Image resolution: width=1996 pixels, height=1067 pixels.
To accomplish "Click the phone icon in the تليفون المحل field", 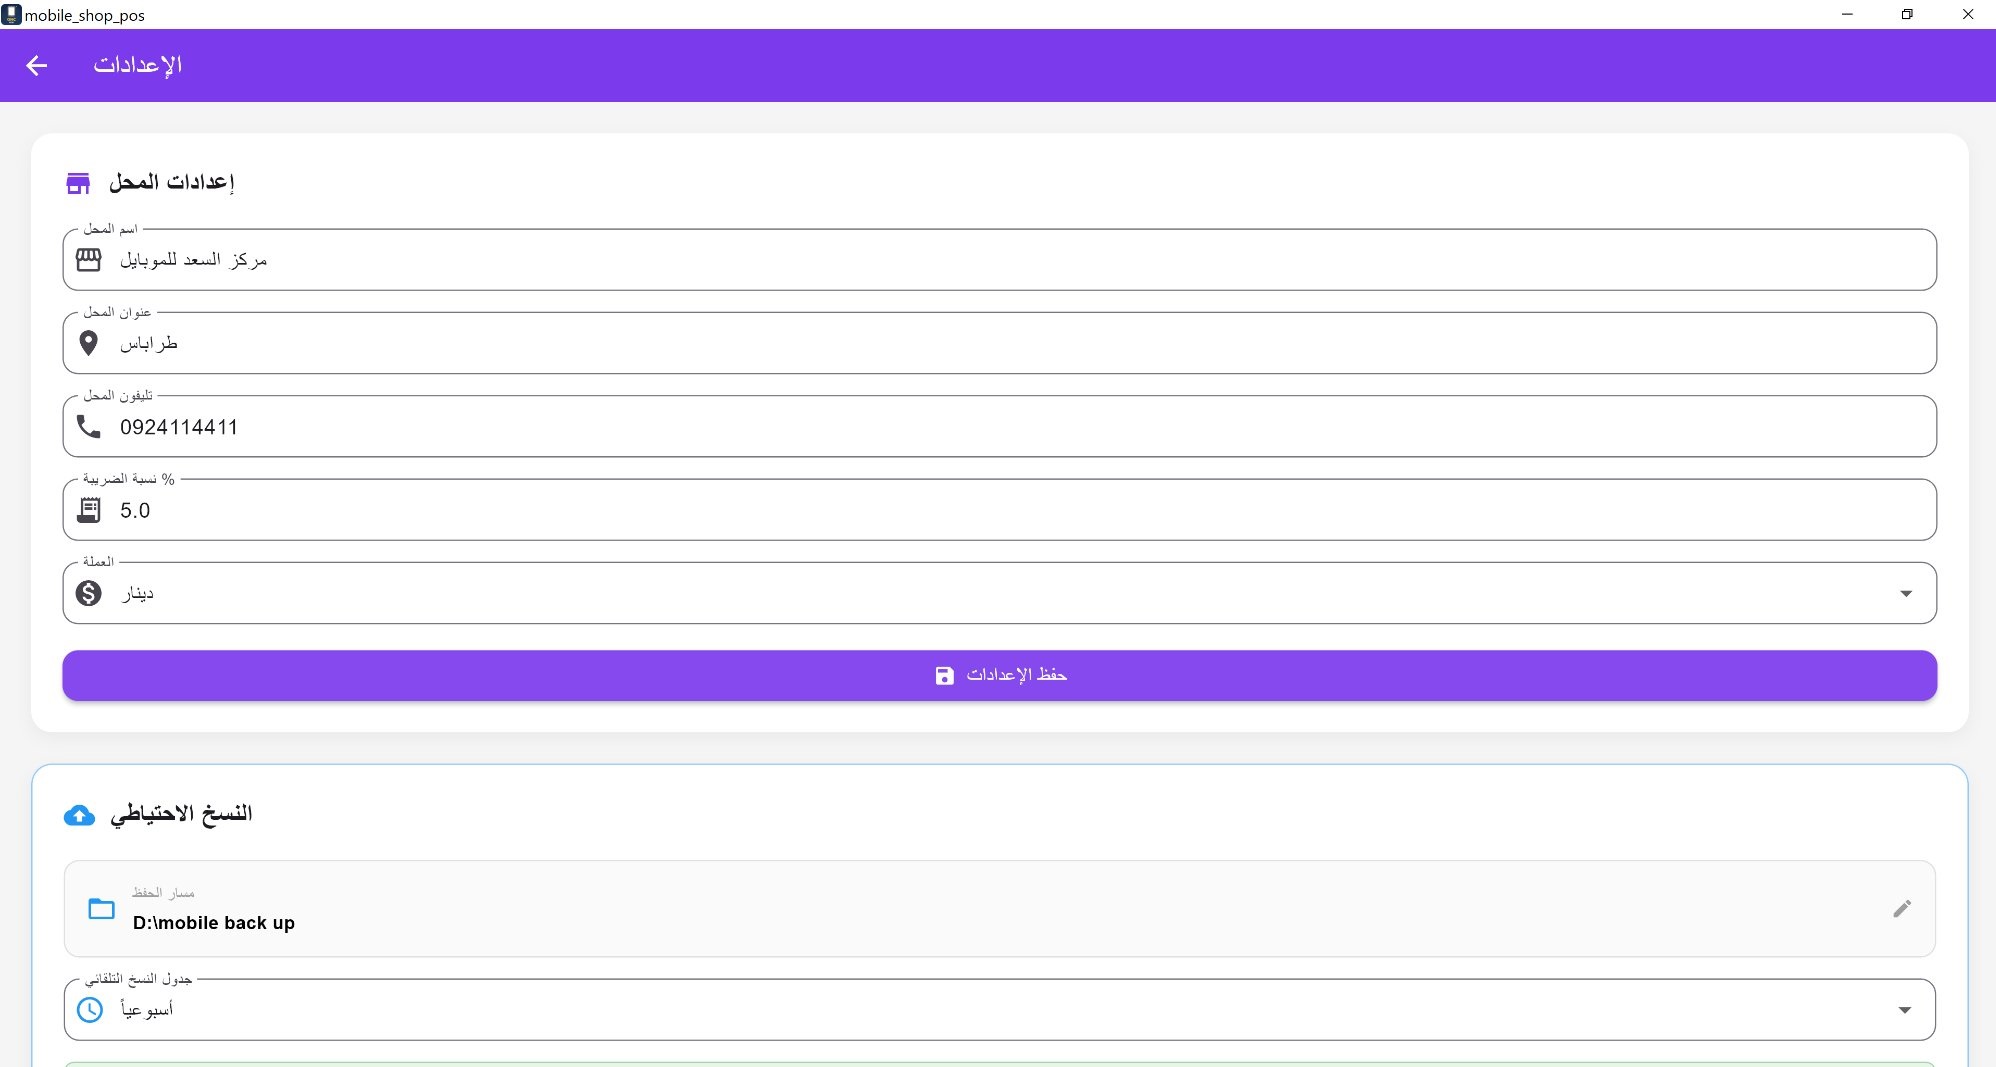I will click(89, 427).
